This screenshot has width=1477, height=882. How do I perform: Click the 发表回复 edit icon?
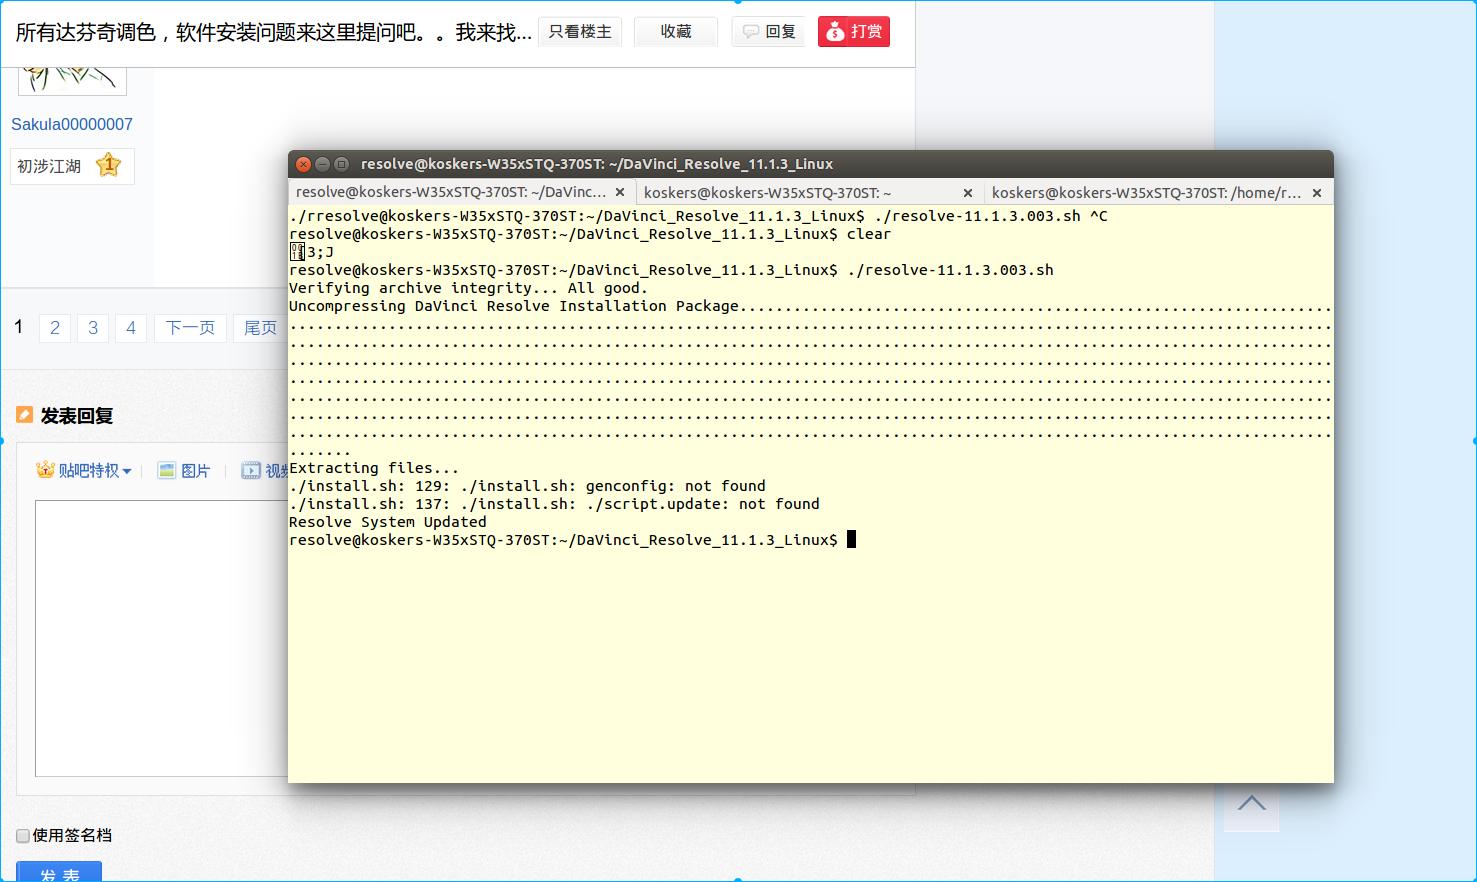[25, 415]
